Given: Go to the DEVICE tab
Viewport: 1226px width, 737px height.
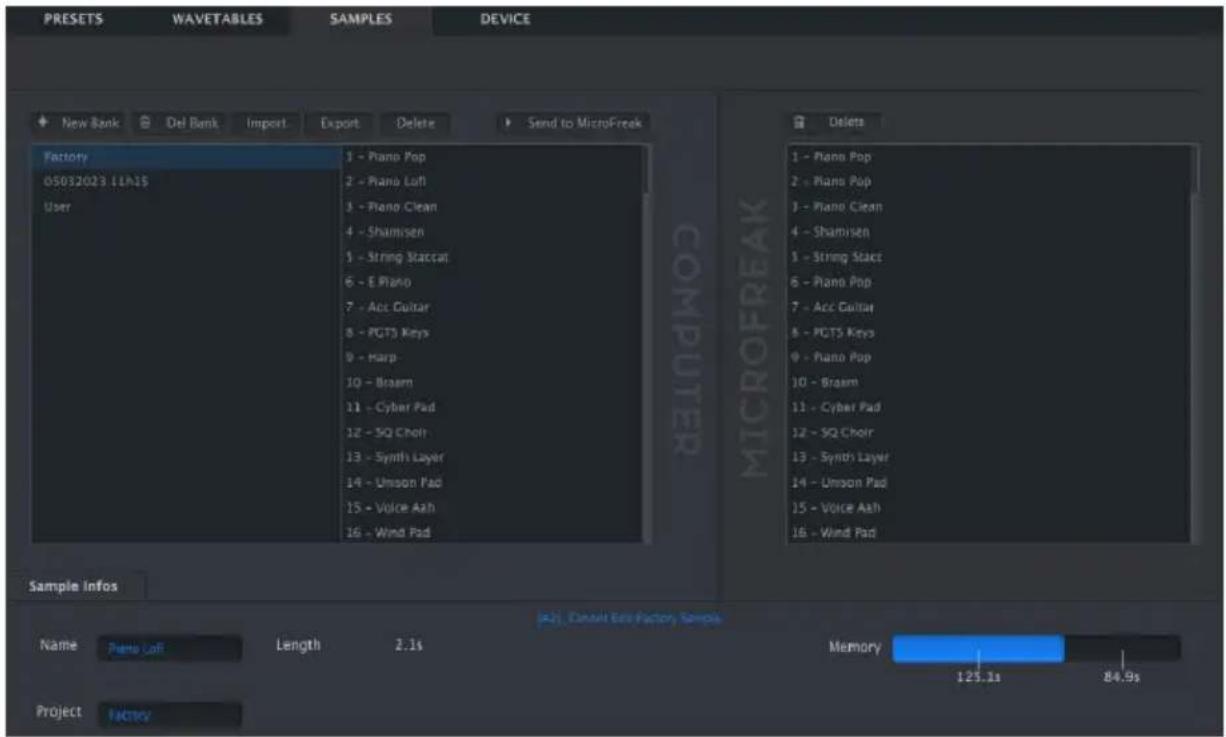Looking at the screenshot, I should pos(505,17).
